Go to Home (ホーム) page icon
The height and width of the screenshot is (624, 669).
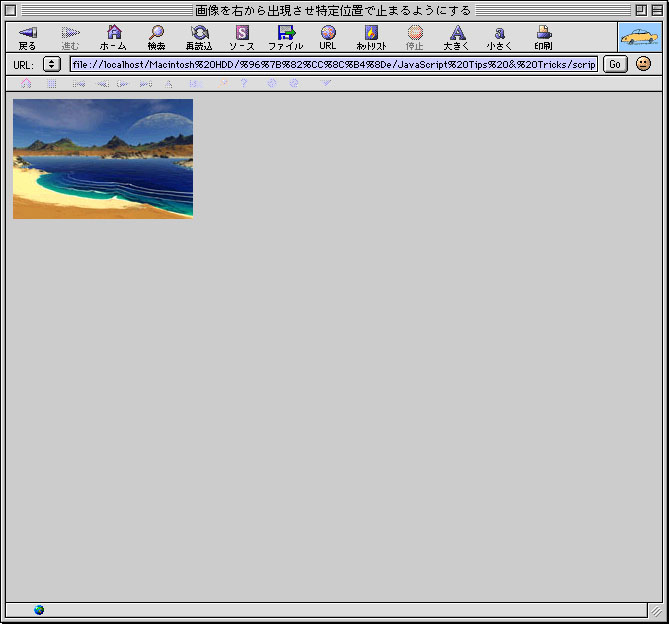114,32
